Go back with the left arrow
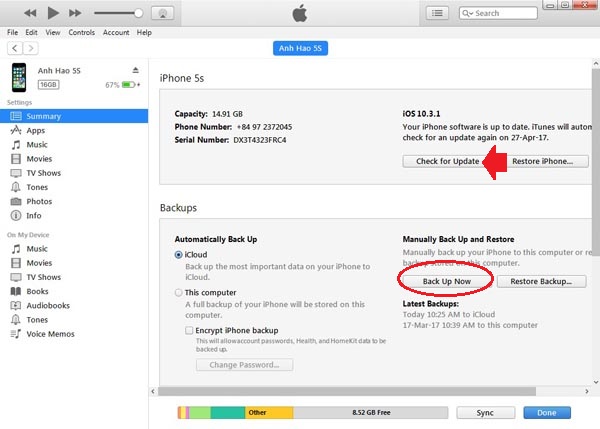 tap(15, 48)
